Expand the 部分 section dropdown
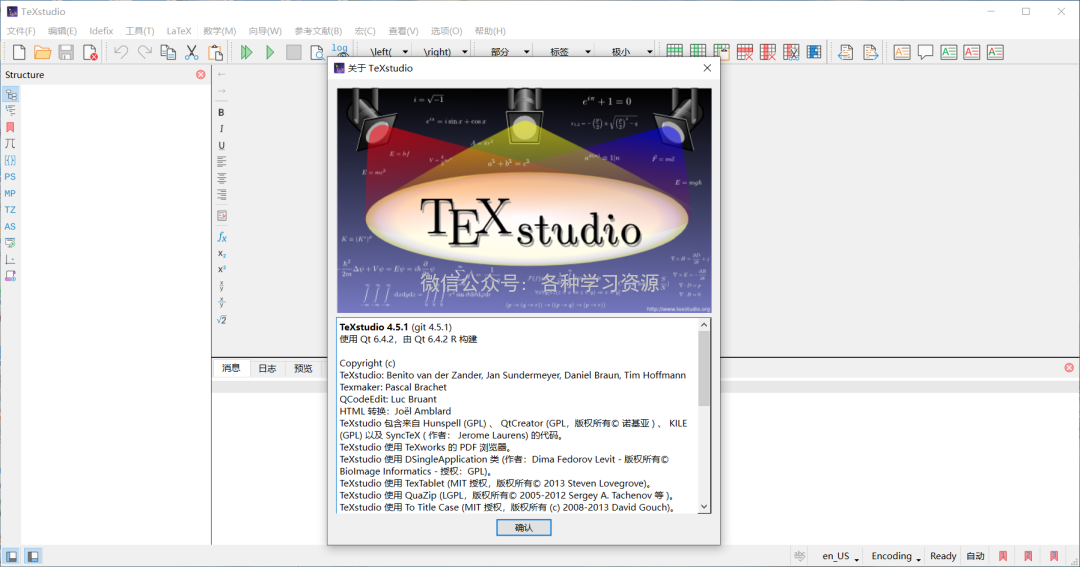Image resolution: width=1080 pixels, height=567 pixels. (526, 52)
